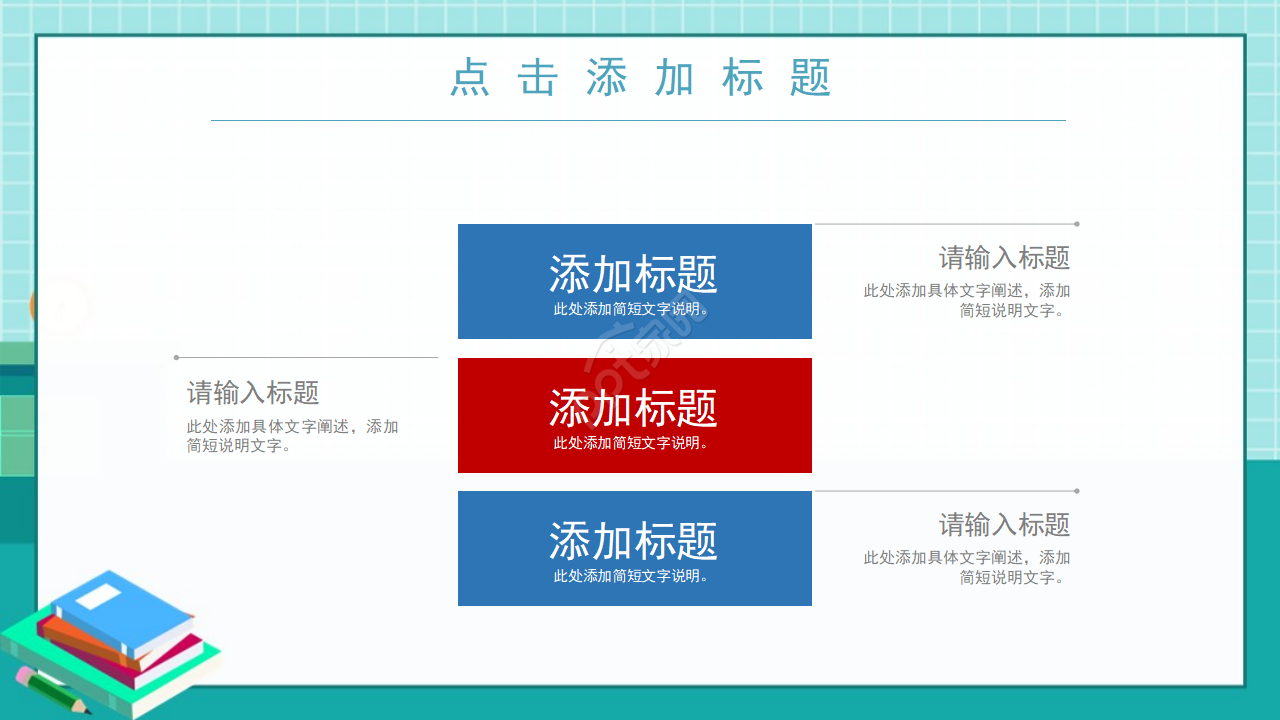Click the orange circle on the left edge
The image size is (1280, 720).
click(33, 307)
